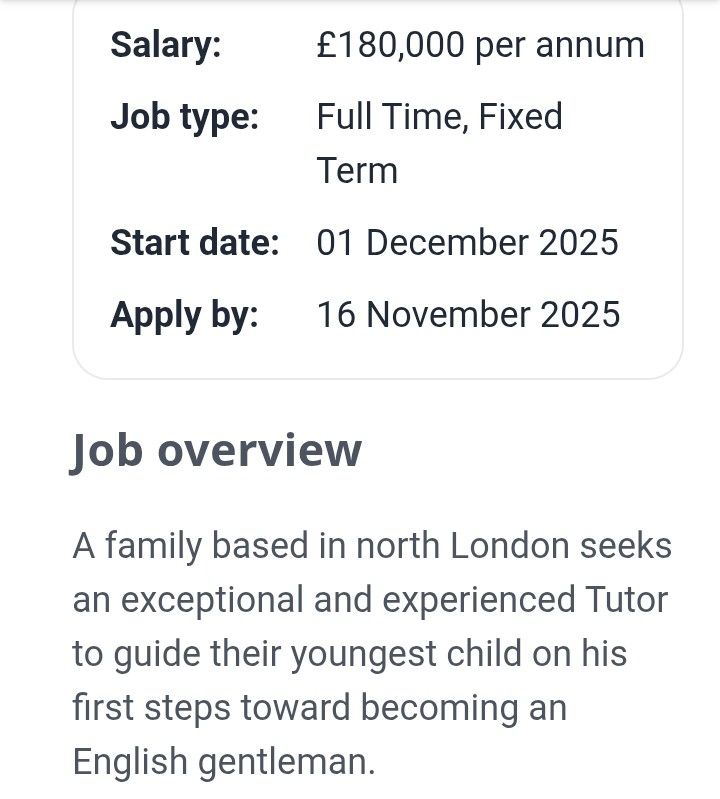720x799 pixels.
Task: Click the Job overview heading
Action: [x=216, y=450]
